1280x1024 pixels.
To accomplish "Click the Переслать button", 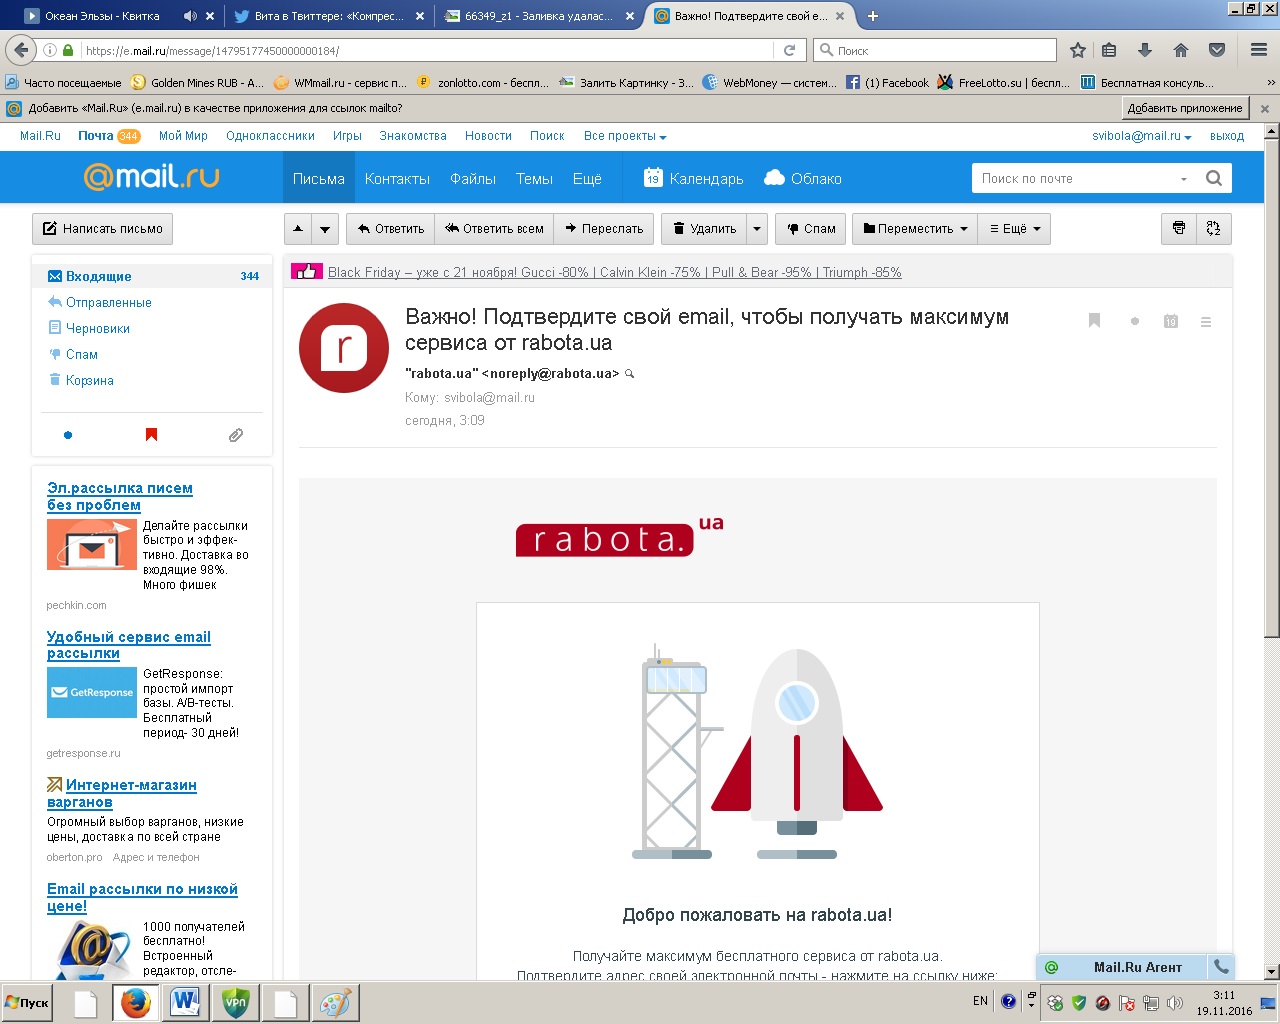I will click(604, 229).
